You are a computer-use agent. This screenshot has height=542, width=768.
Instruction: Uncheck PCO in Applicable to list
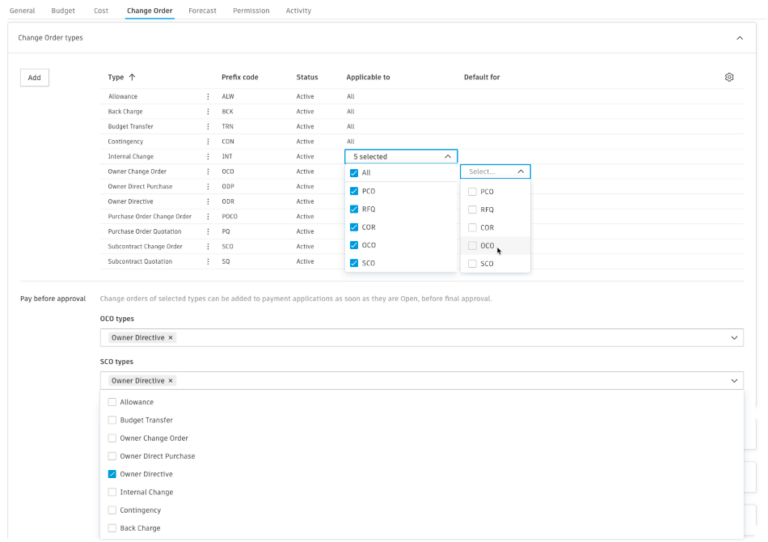[354, 191]
